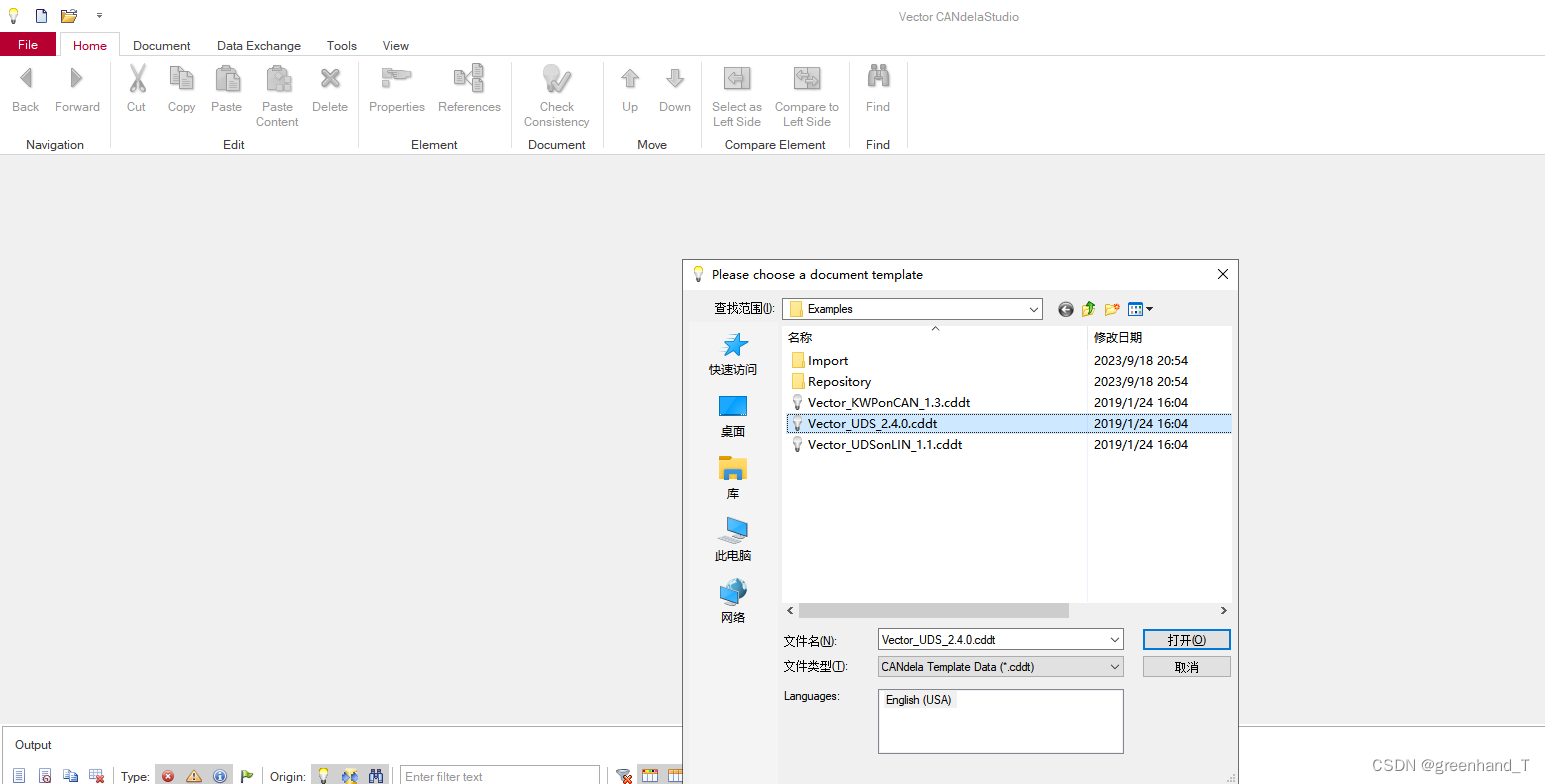Image resolution: width=1545 pixels, height=784 pixels.
Task: Click the Forward navigation arrow icon
Action: pos(77,78)
